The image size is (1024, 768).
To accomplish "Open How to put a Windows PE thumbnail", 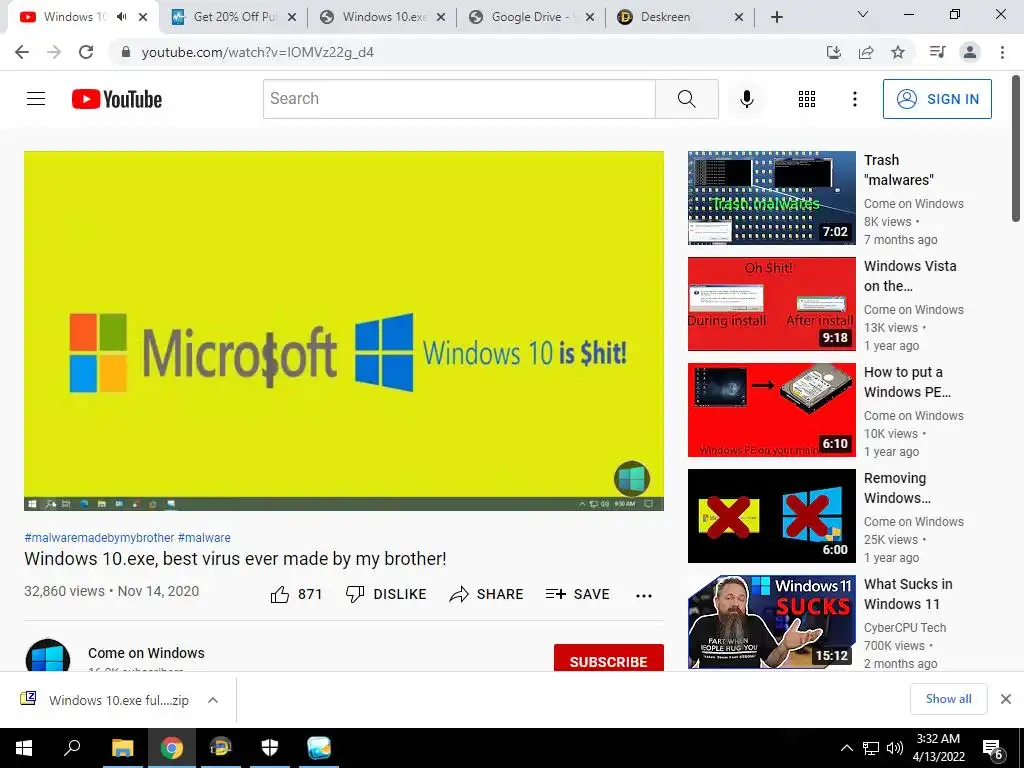I will 771,410.
